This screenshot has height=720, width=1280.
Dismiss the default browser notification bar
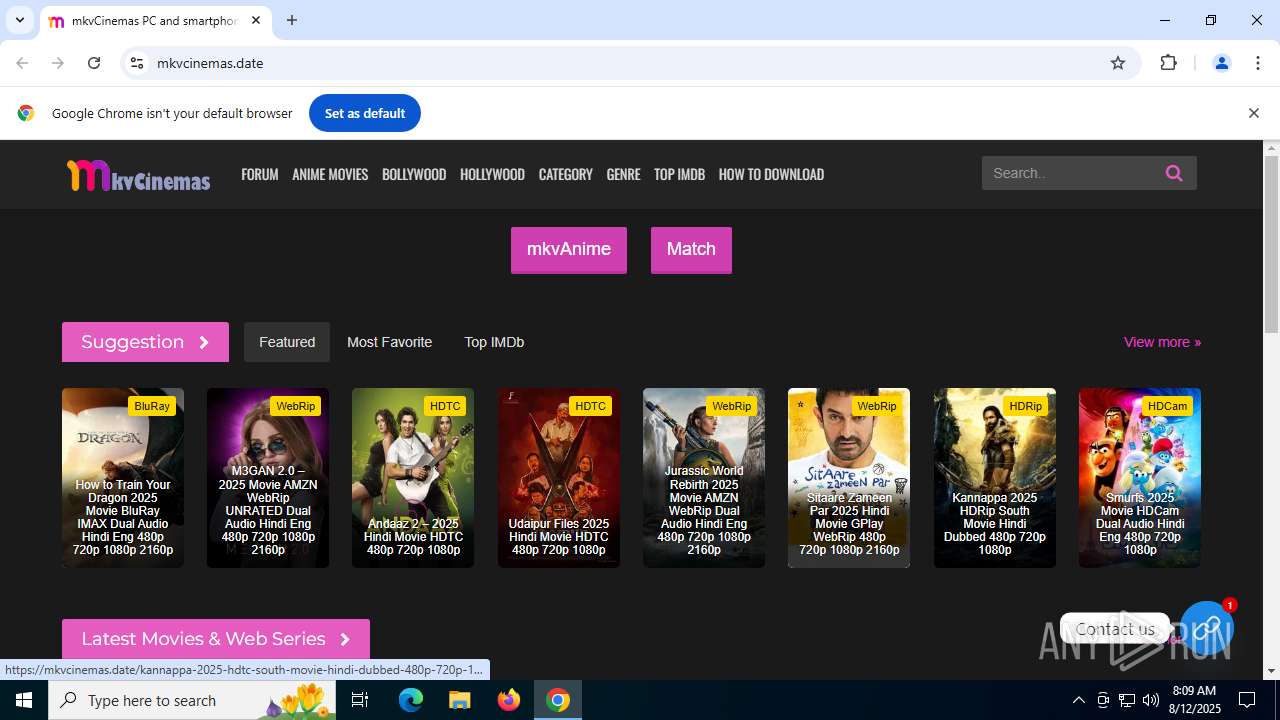[1253, 113]
